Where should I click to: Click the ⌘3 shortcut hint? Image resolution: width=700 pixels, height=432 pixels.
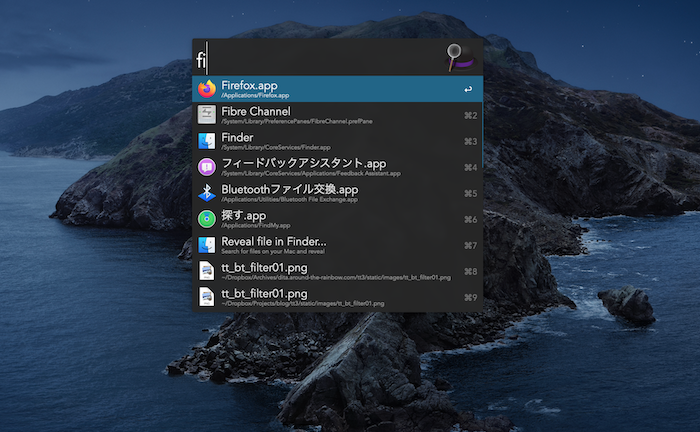(471, 141)
